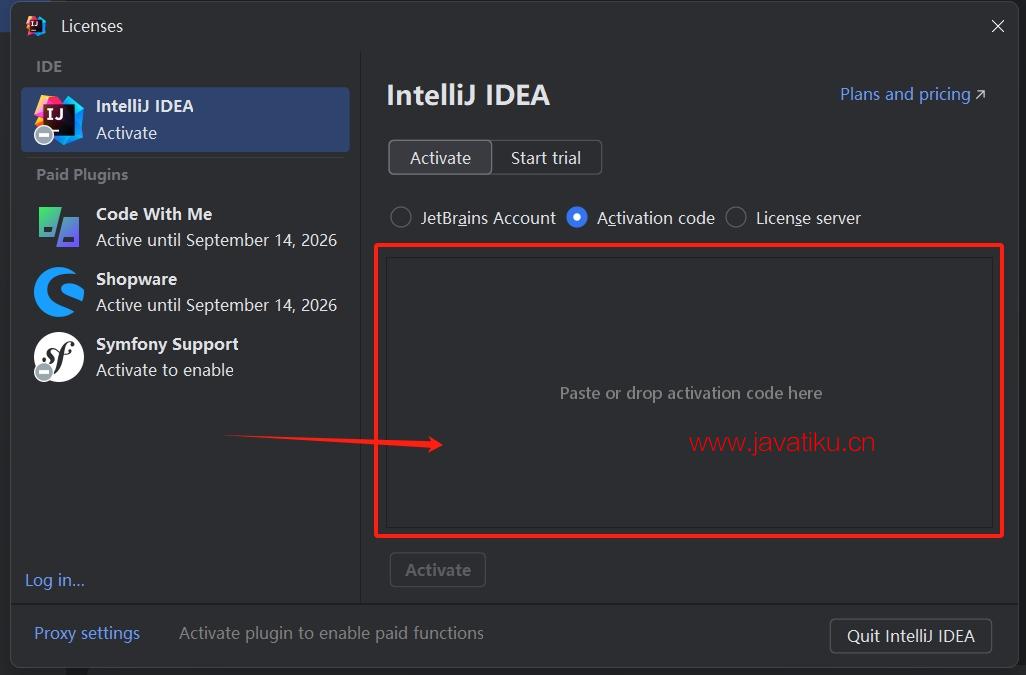Click the Symfony Support plugin icon
1026x675 pixels.
coord(59,356)
